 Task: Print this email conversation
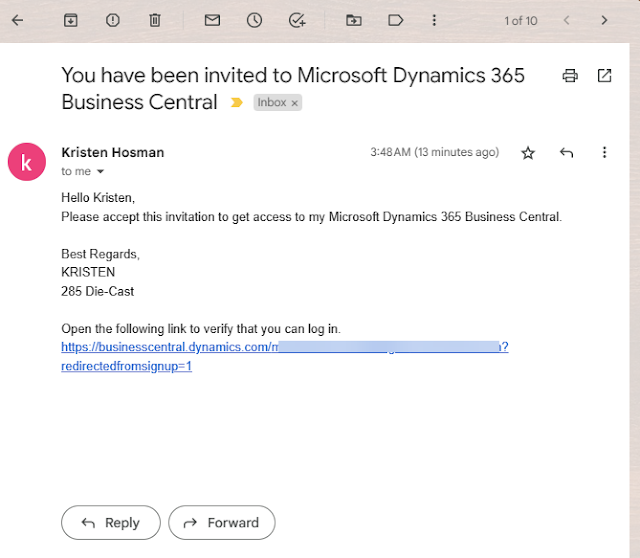[x=570, y=76]
